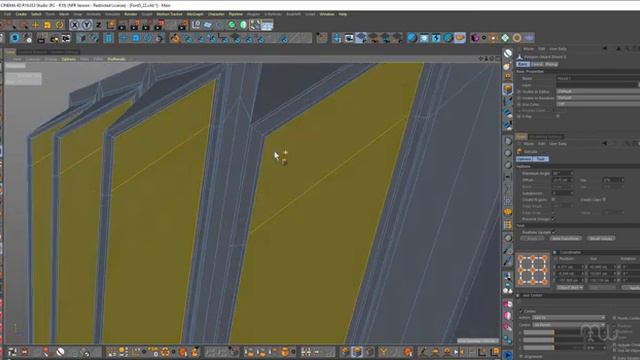
Task: Click the purple sphere icon in second toolbar
Action: 475,38
